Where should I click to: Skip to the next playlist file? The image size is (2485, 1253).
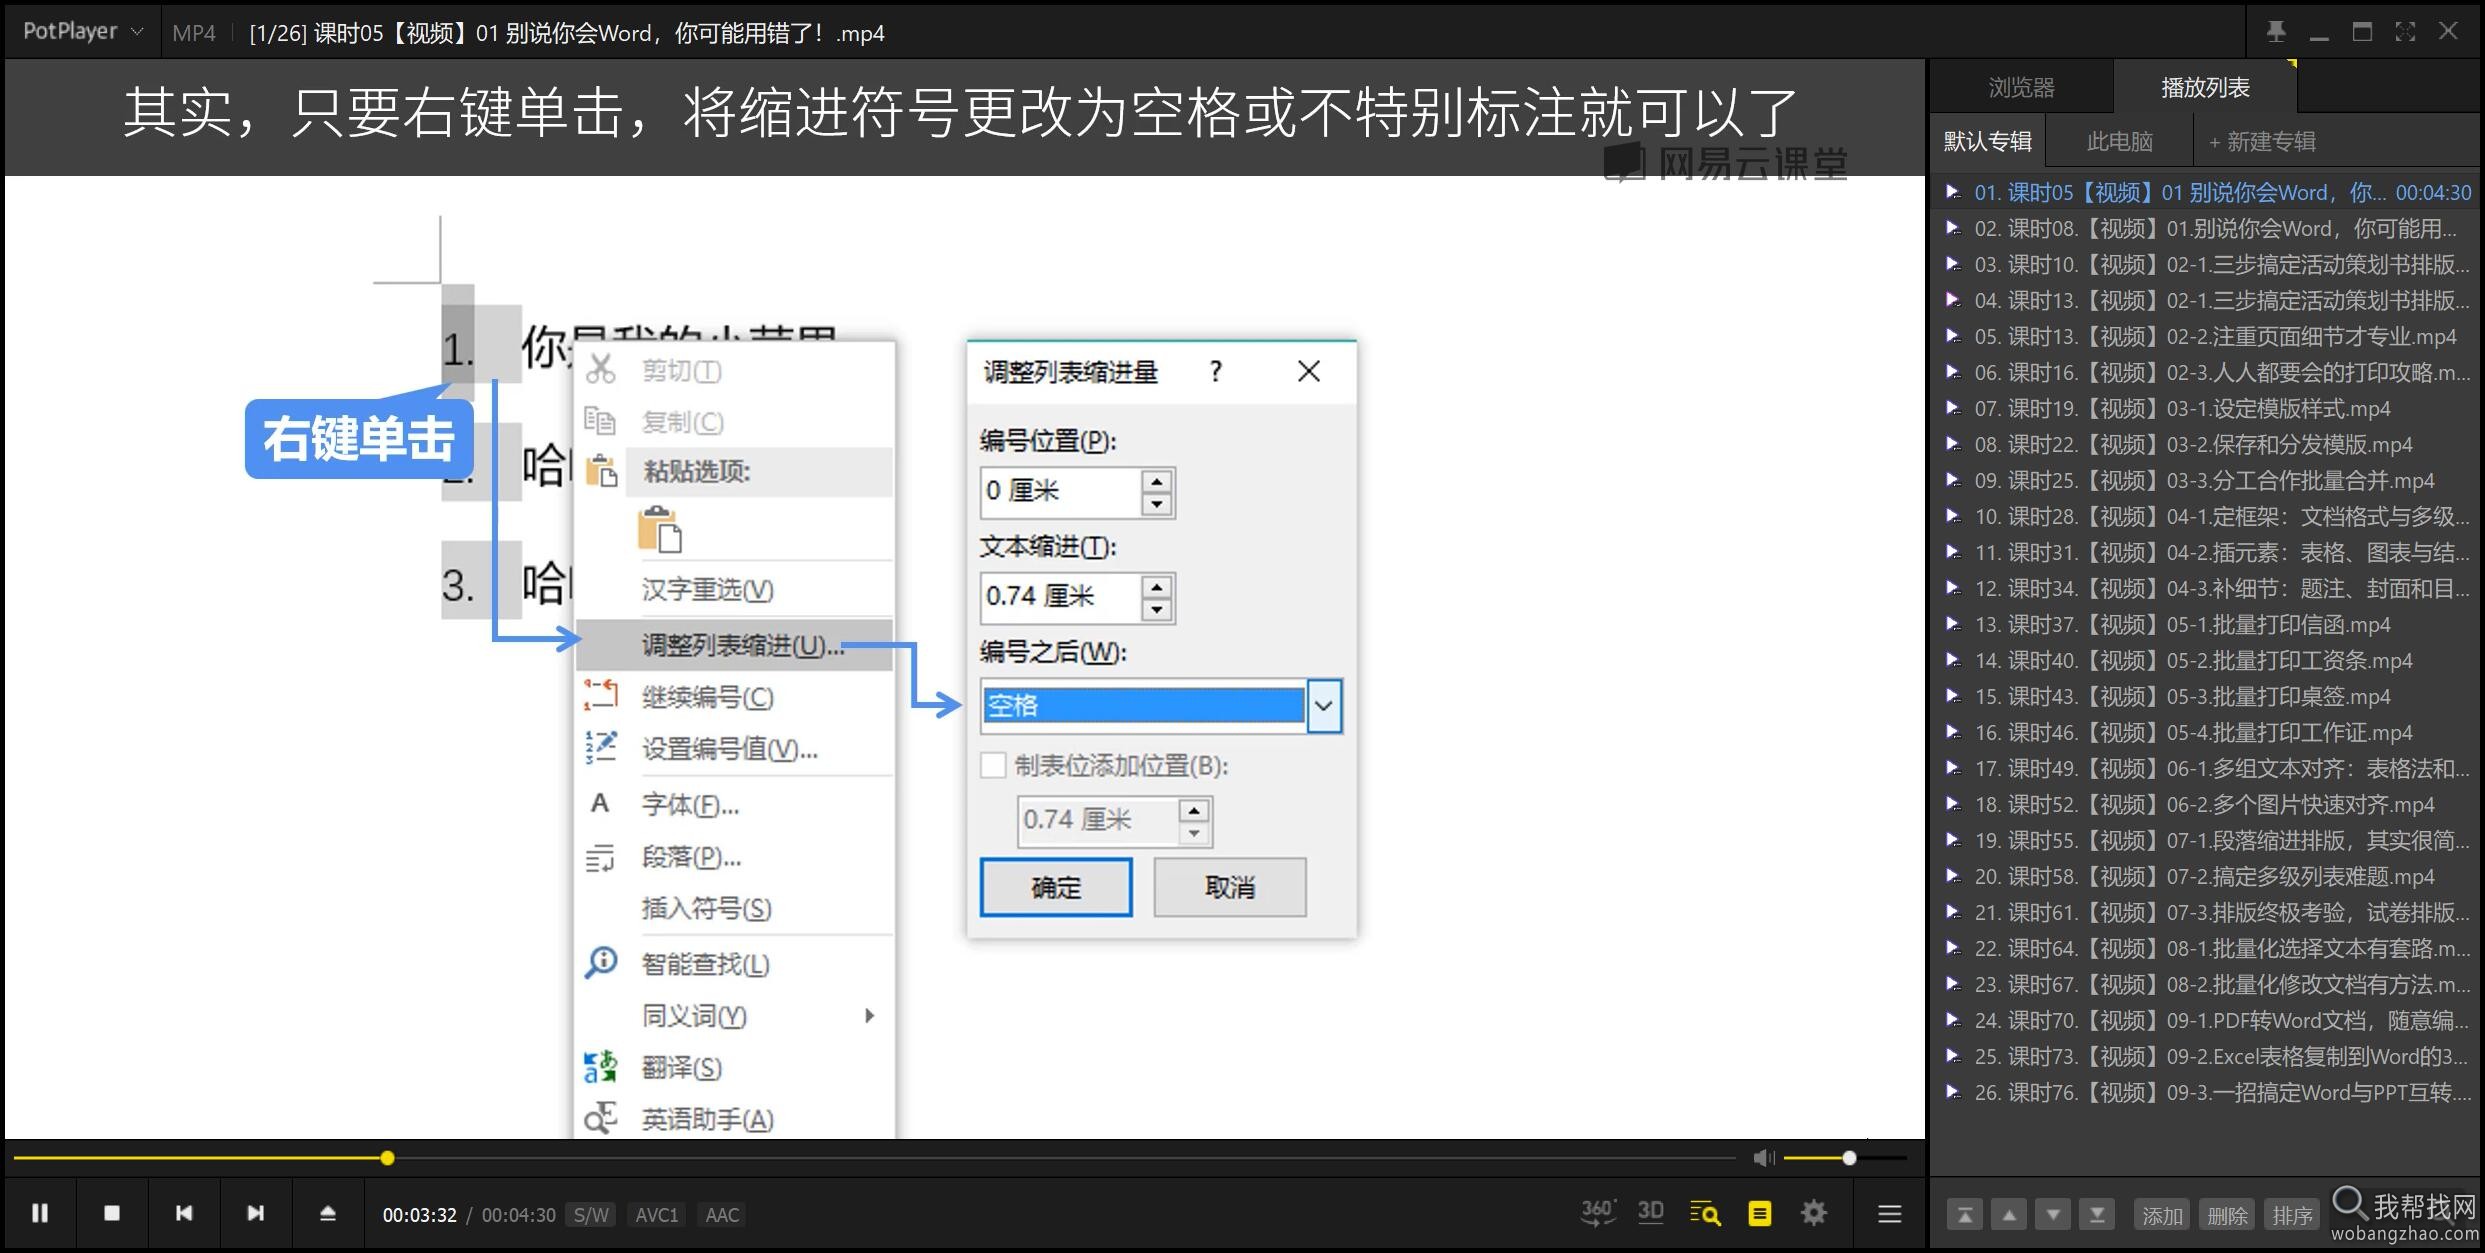tap(256, 1213)
